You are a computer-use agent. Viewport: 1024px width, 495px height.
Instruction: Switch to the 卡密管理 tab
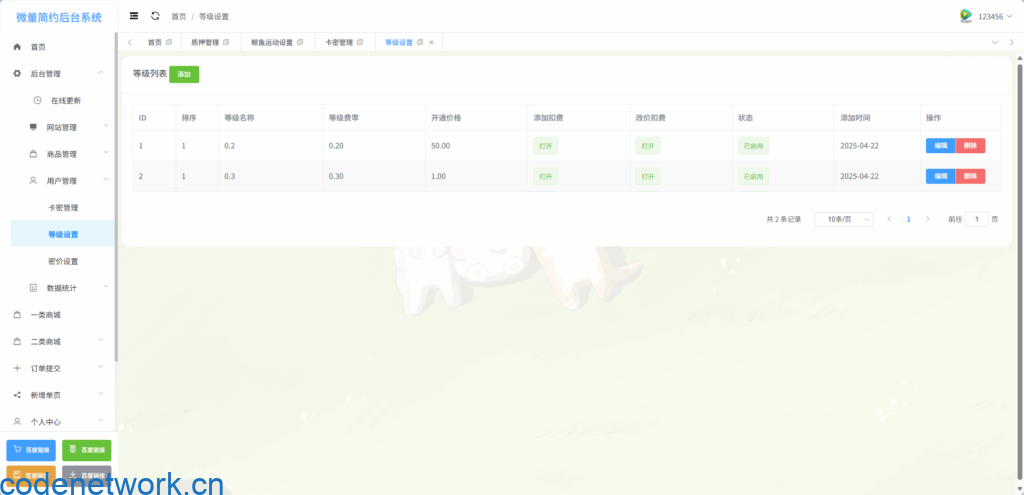(x=339, y=42)
